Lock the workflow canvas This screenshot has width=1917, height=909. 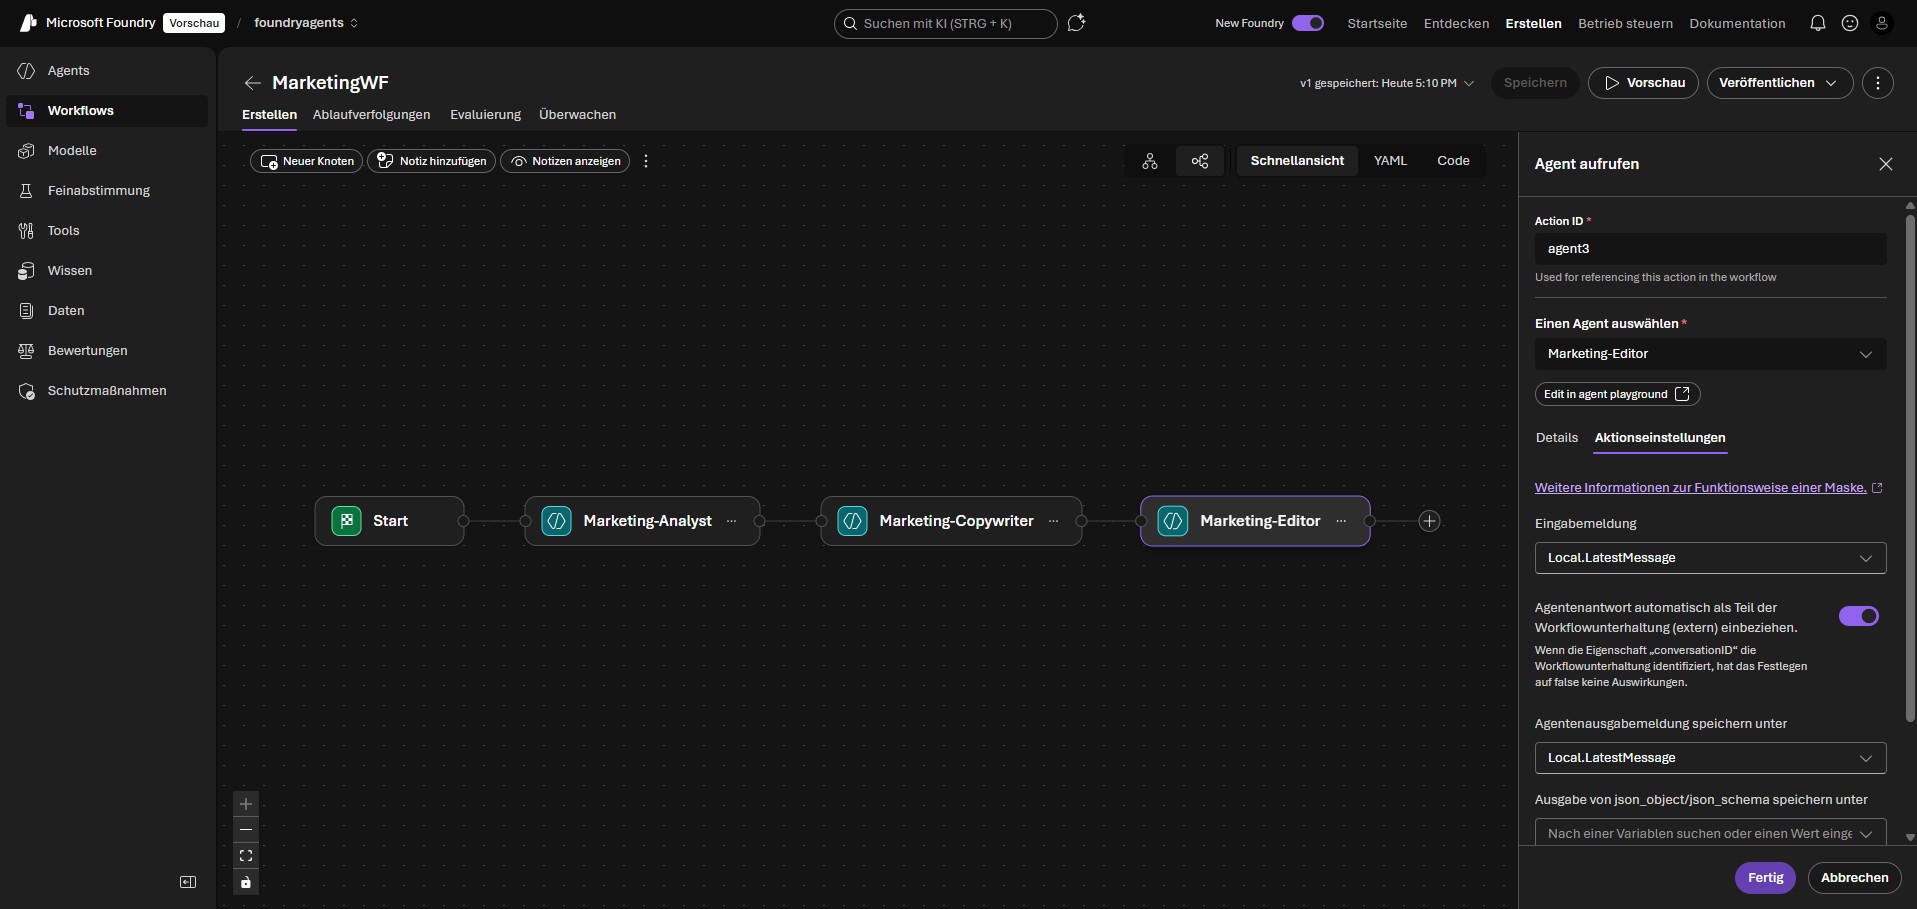[x=245, y=883]
